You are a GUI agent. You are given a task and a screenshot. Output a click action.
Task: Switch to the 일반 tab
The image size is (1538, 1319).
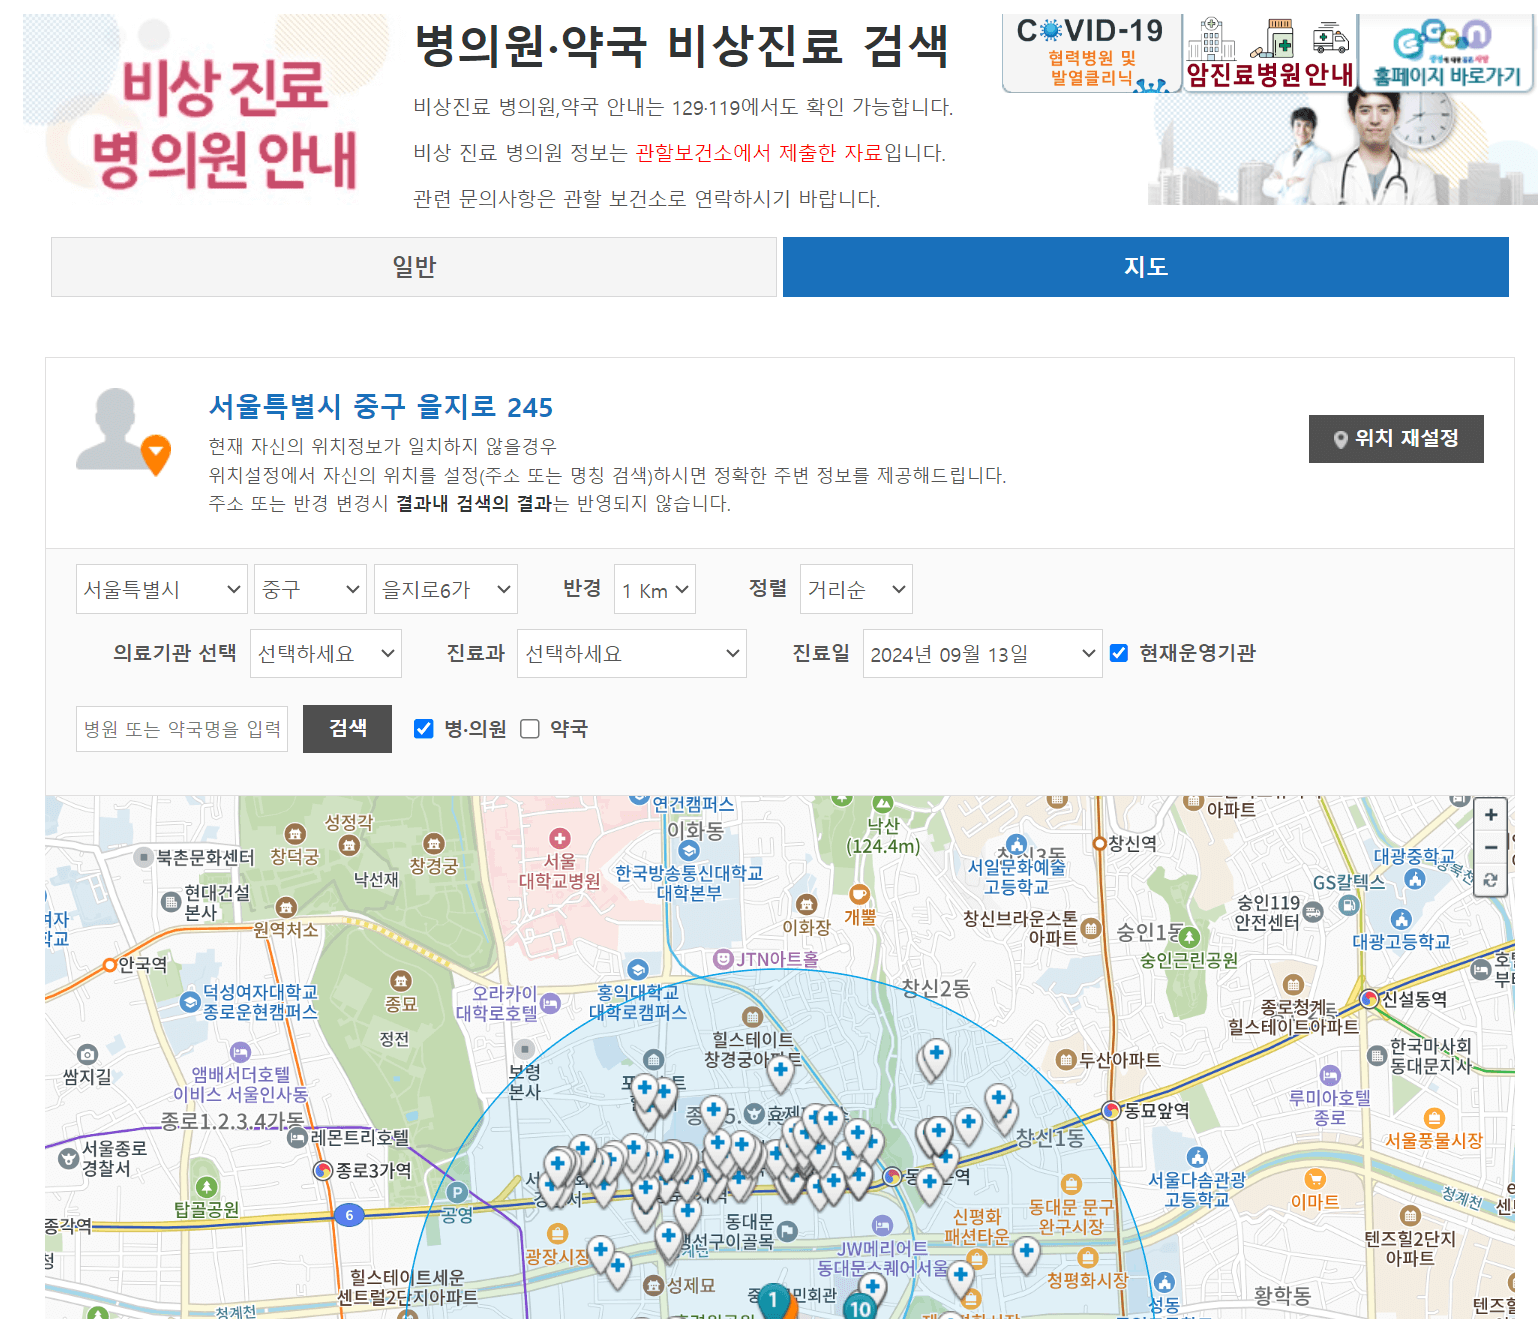[413, 267]
